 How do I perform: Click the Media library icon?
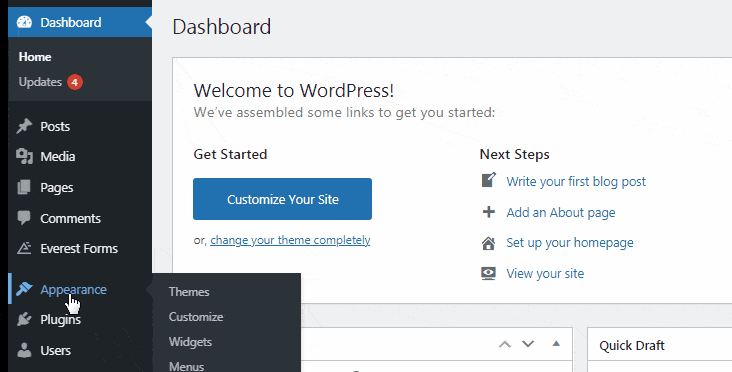[x=24, y=156]
